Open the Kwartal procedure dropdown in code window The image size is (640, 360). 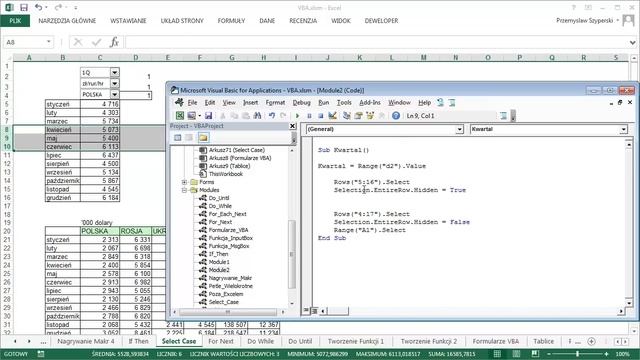click(x=623, y=129)
